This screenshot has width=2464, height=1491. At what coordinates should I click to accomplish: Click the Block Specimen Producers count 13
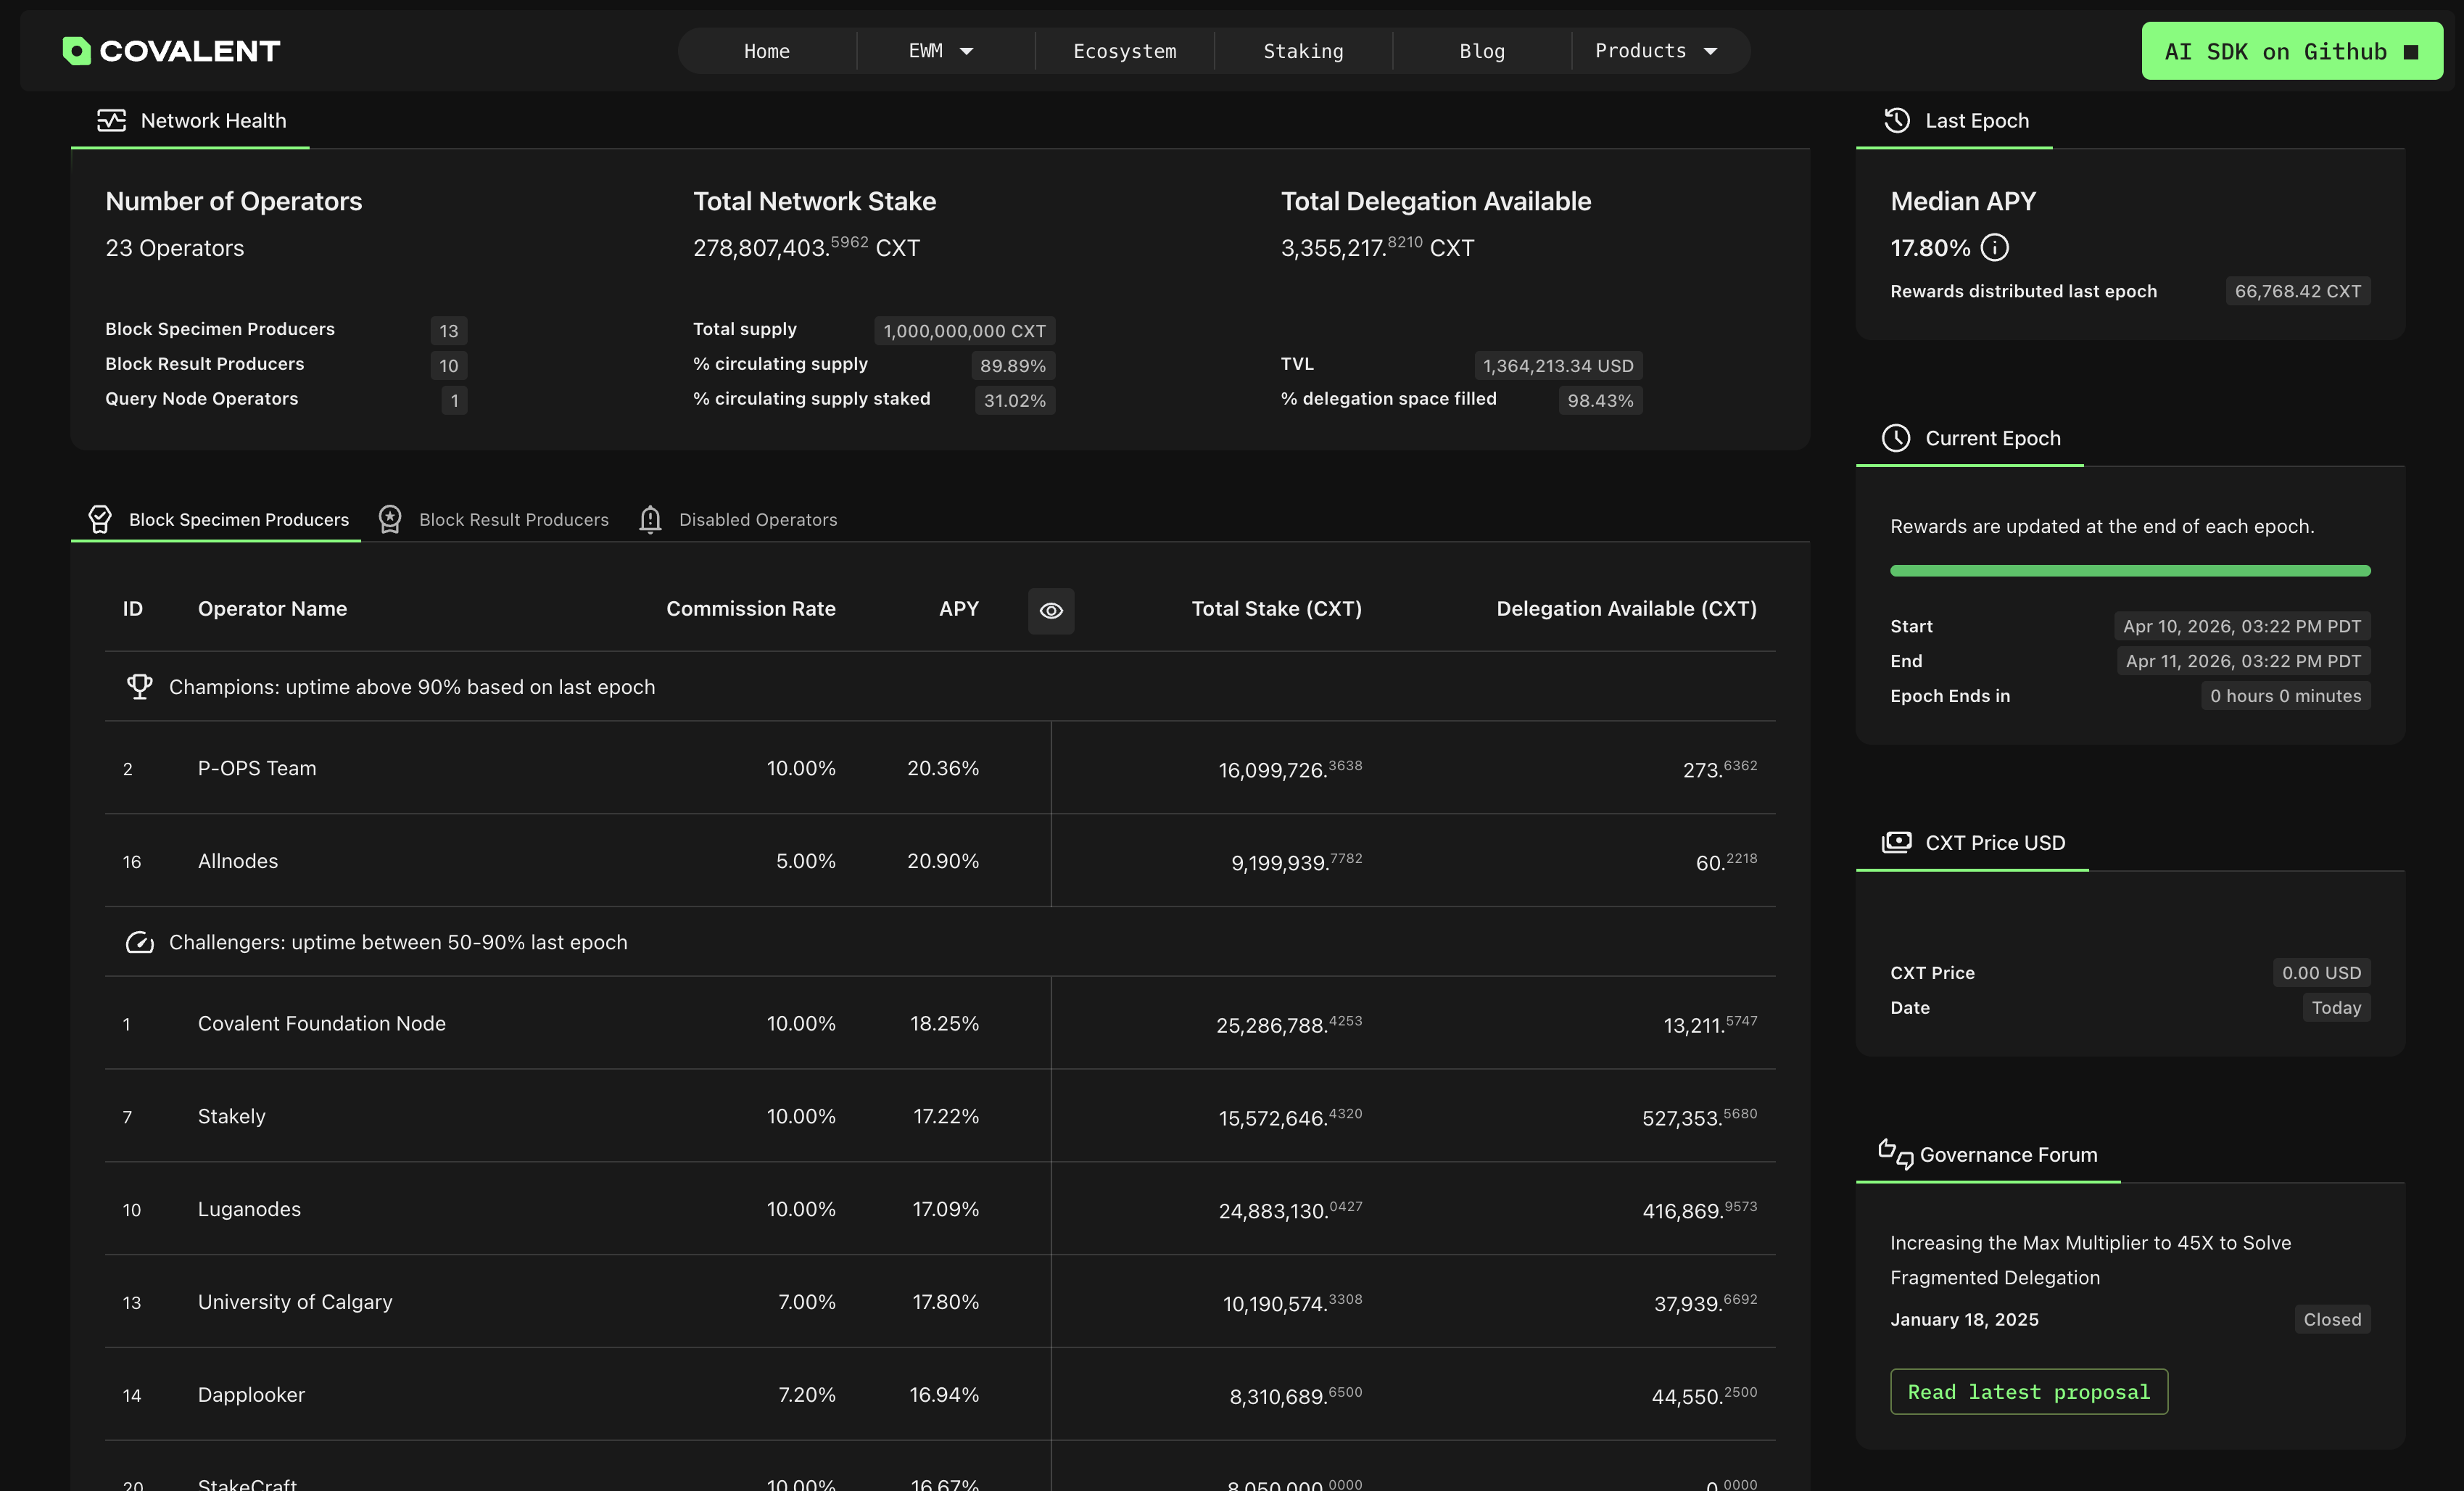[x=448, y=331]
